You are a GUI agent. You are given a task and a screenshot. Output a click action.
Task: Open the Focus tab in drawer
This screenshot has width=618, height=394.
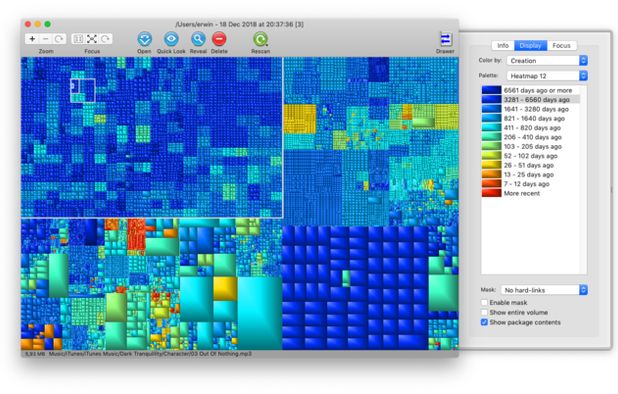pyautogui.click(x=562, y=45)
